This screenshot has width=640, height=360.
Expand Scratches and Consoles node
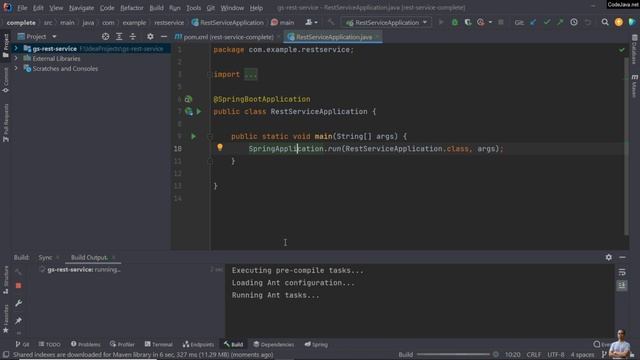coord(16,68)
